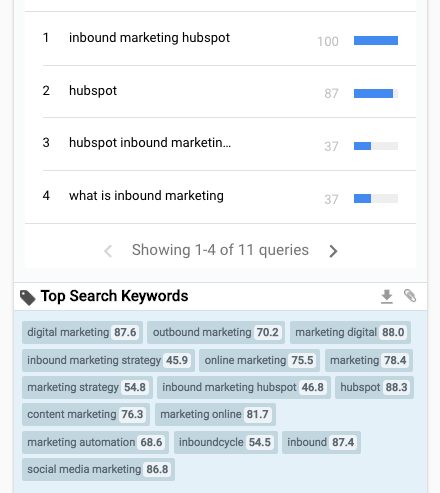Choose the 'inbound marketing strategy' keyword
Viewport: 440px width, 493px height.
pyautogui.click(x=108, y=360)
